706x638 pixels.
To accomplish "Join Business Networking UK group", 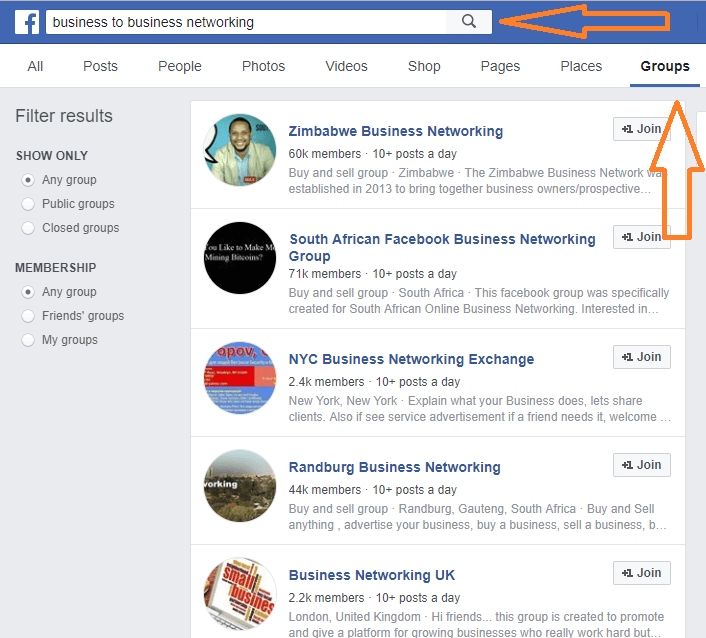I will click(642, 573).
